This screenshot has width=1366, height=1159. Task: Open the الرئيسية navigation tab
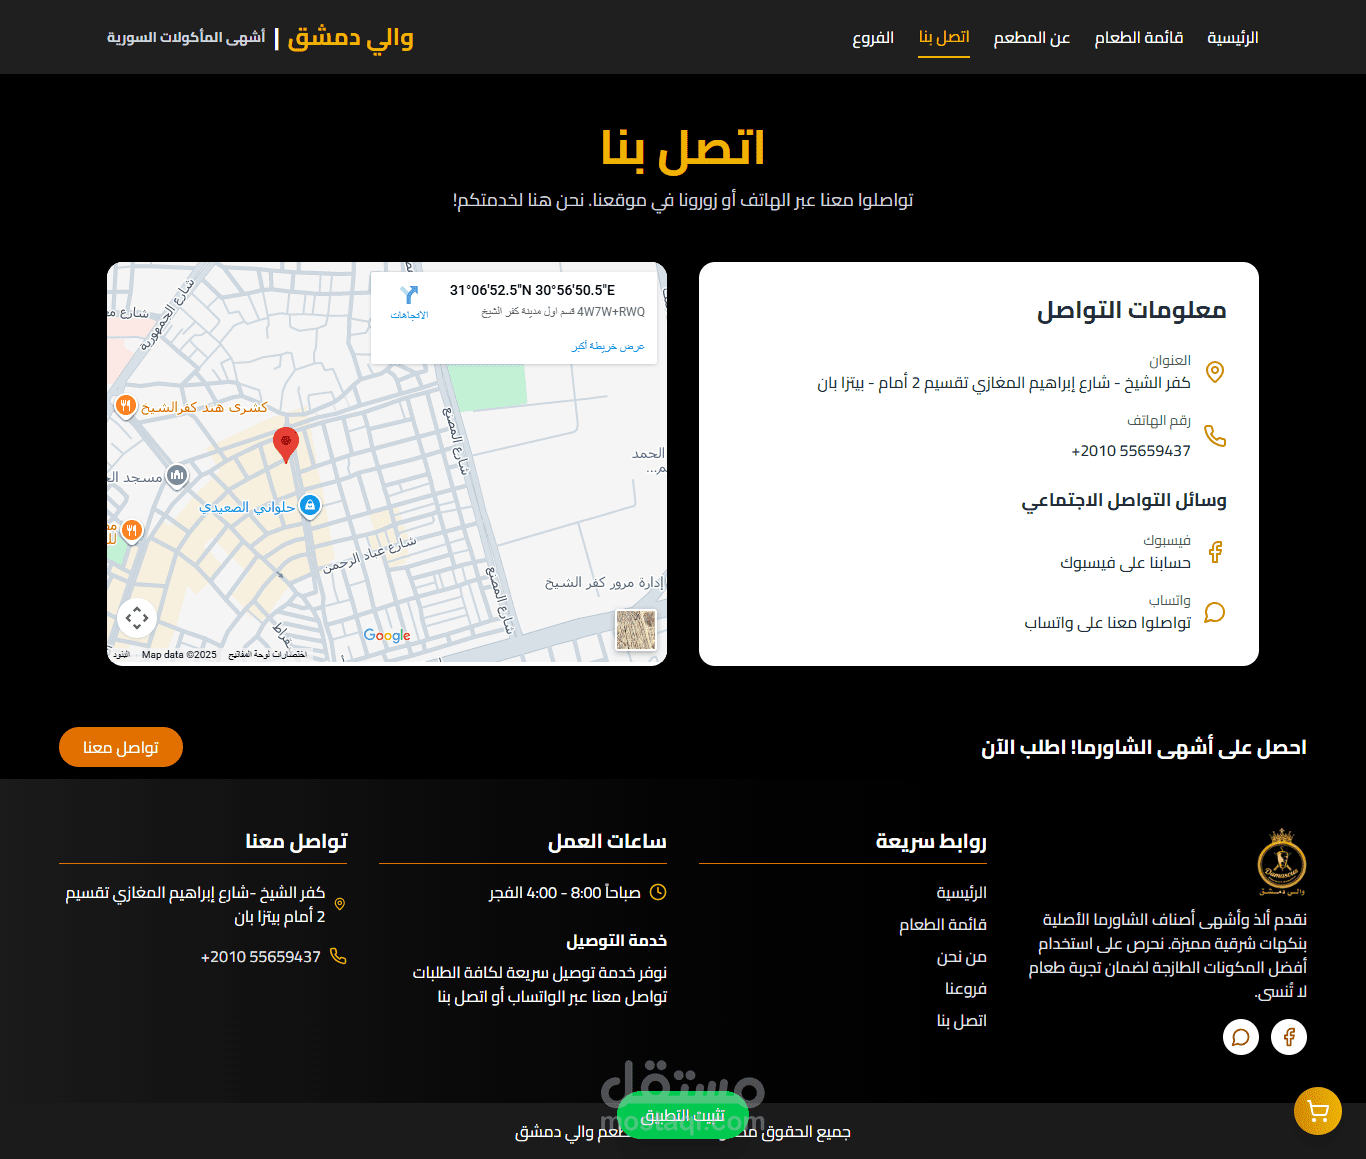1233,38
